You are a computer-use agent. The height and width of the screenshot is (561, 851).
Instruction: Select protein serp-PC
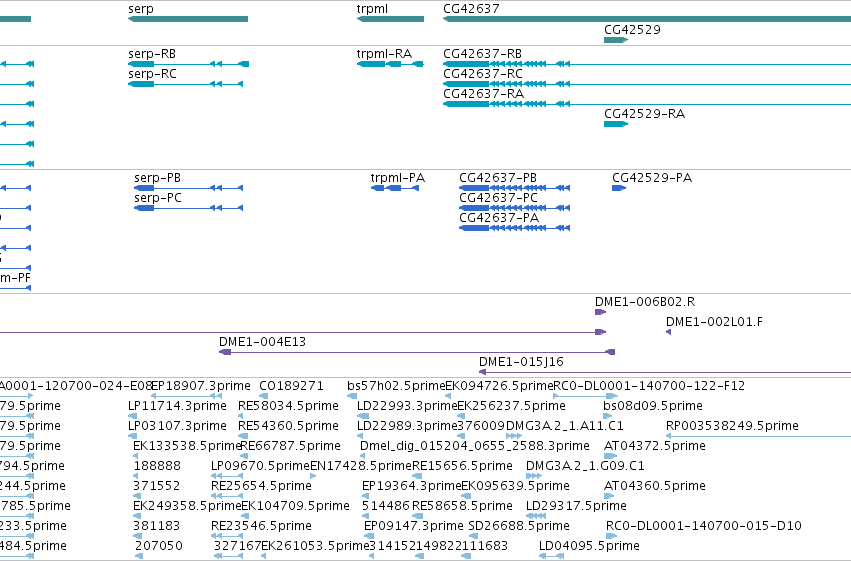coord(158,198)
